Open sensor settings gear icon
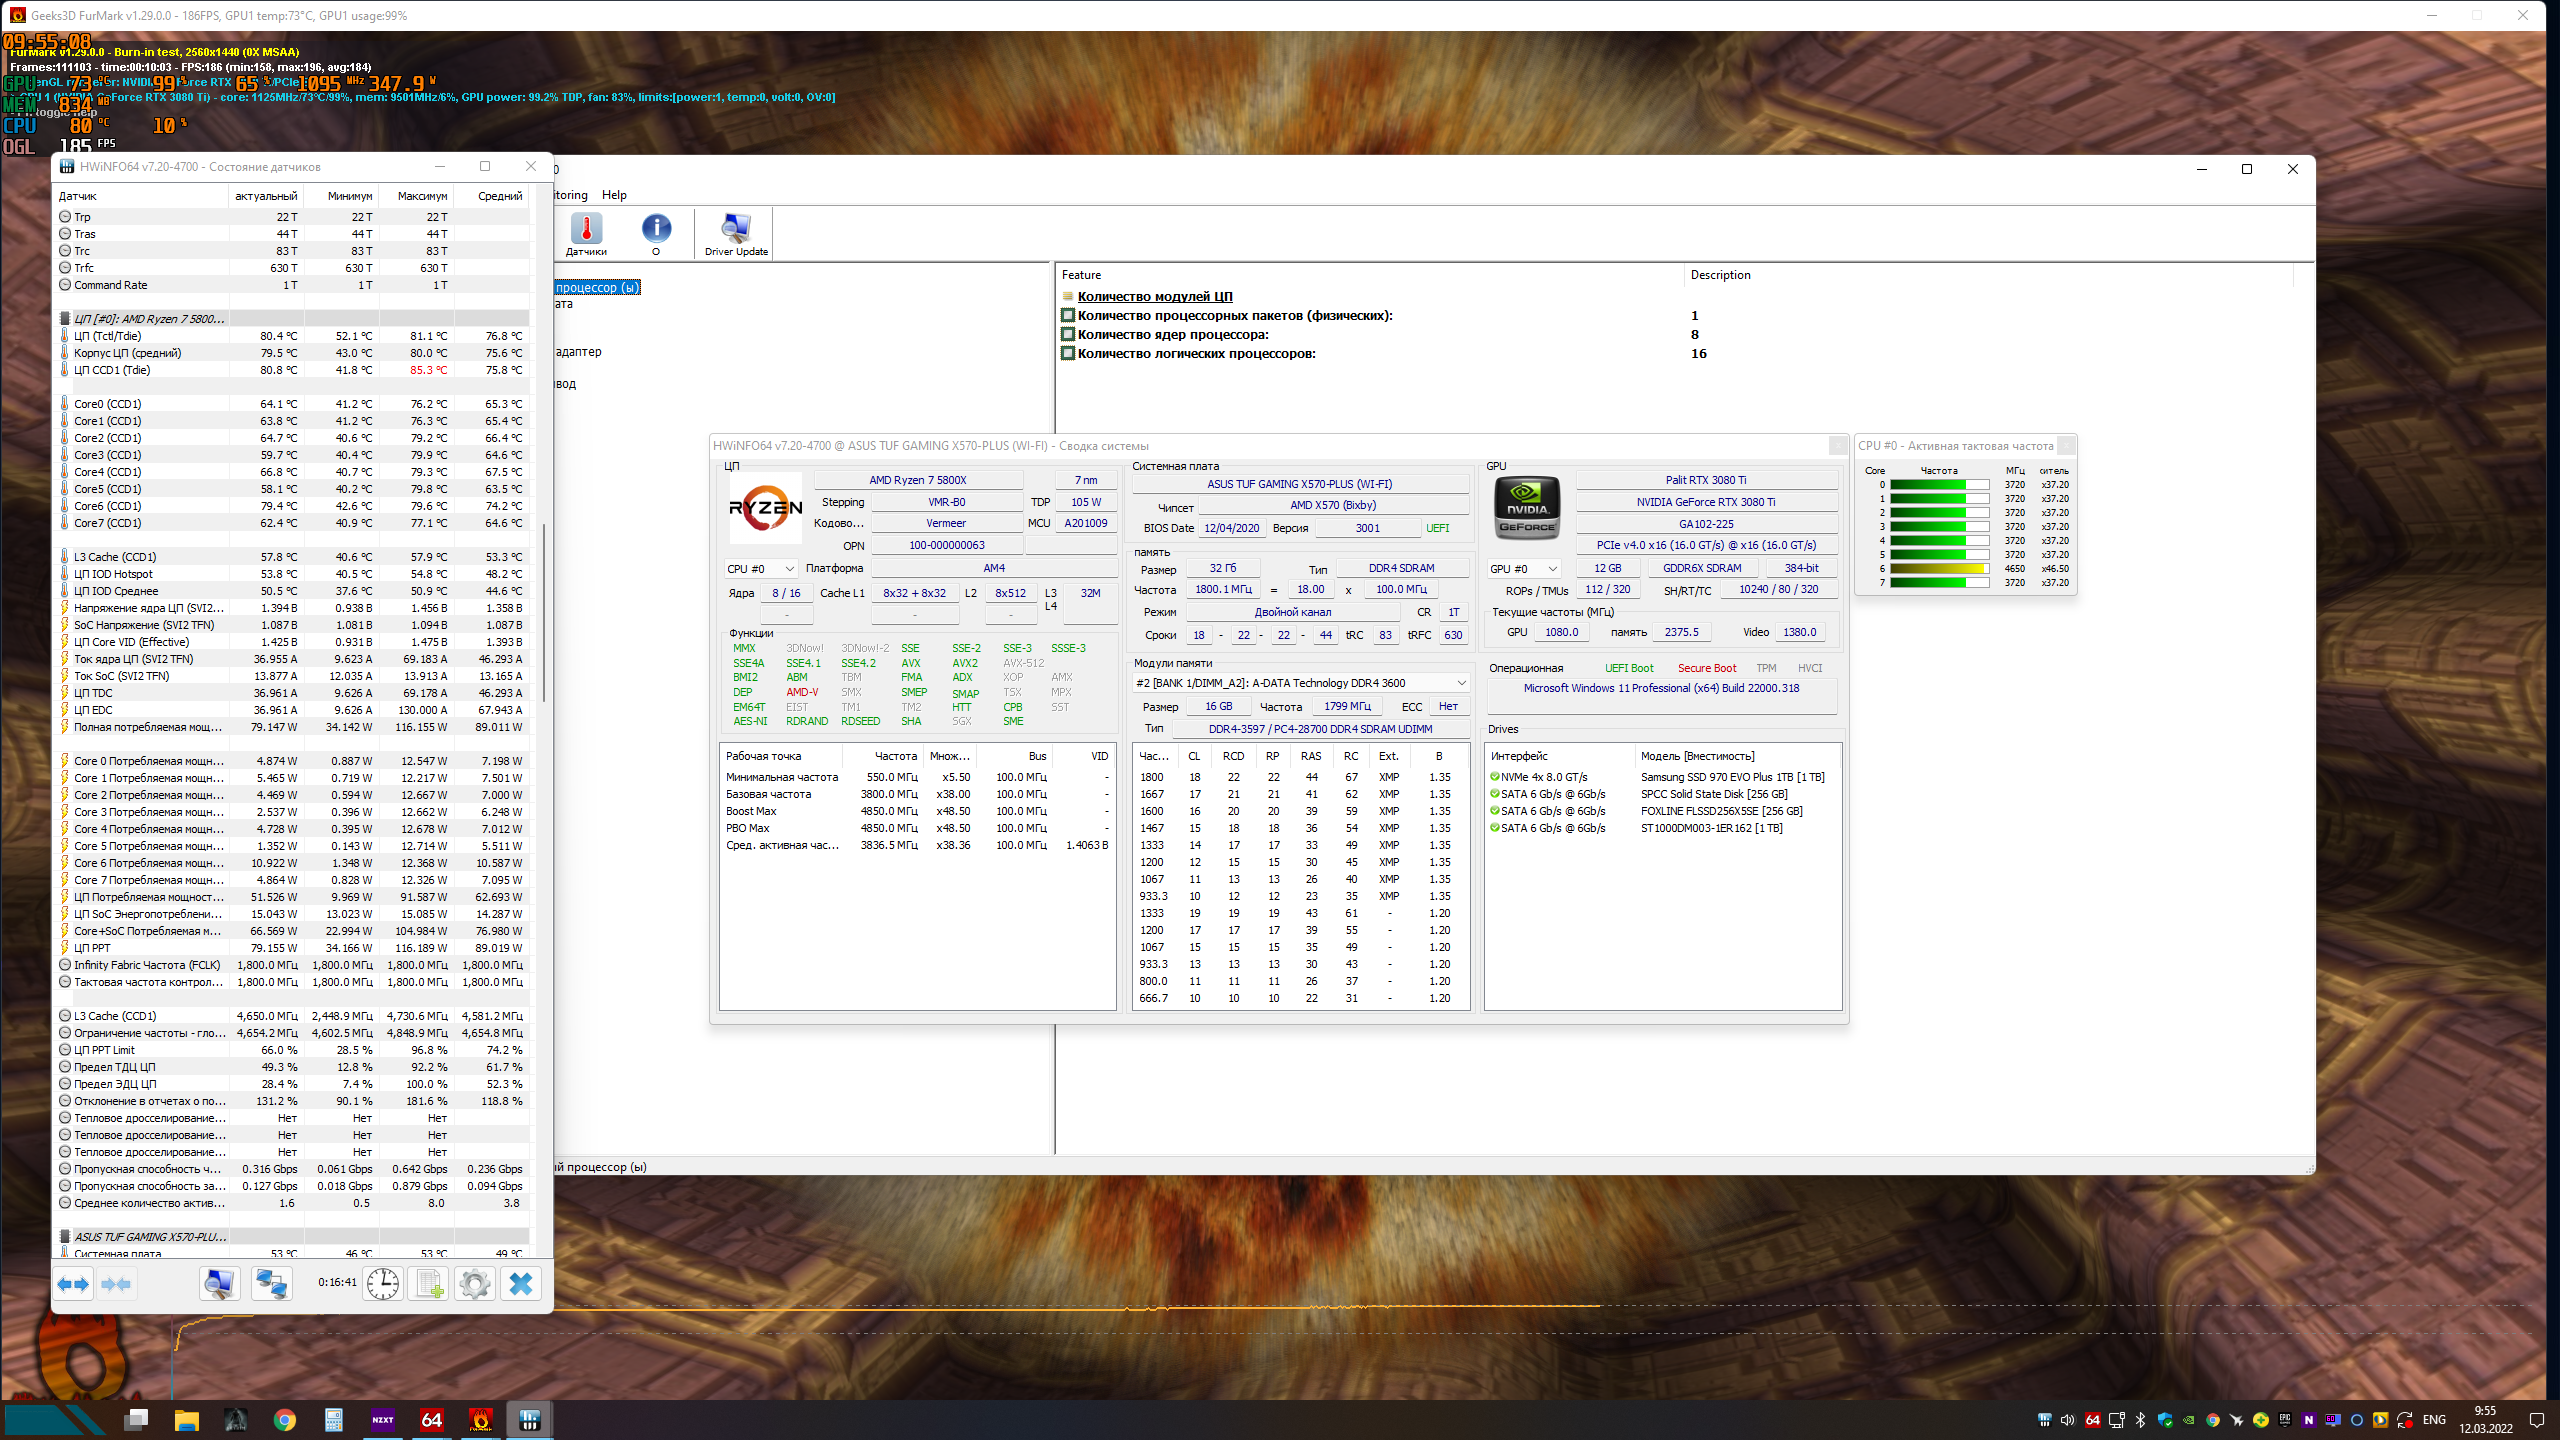 coord(475,1284)
